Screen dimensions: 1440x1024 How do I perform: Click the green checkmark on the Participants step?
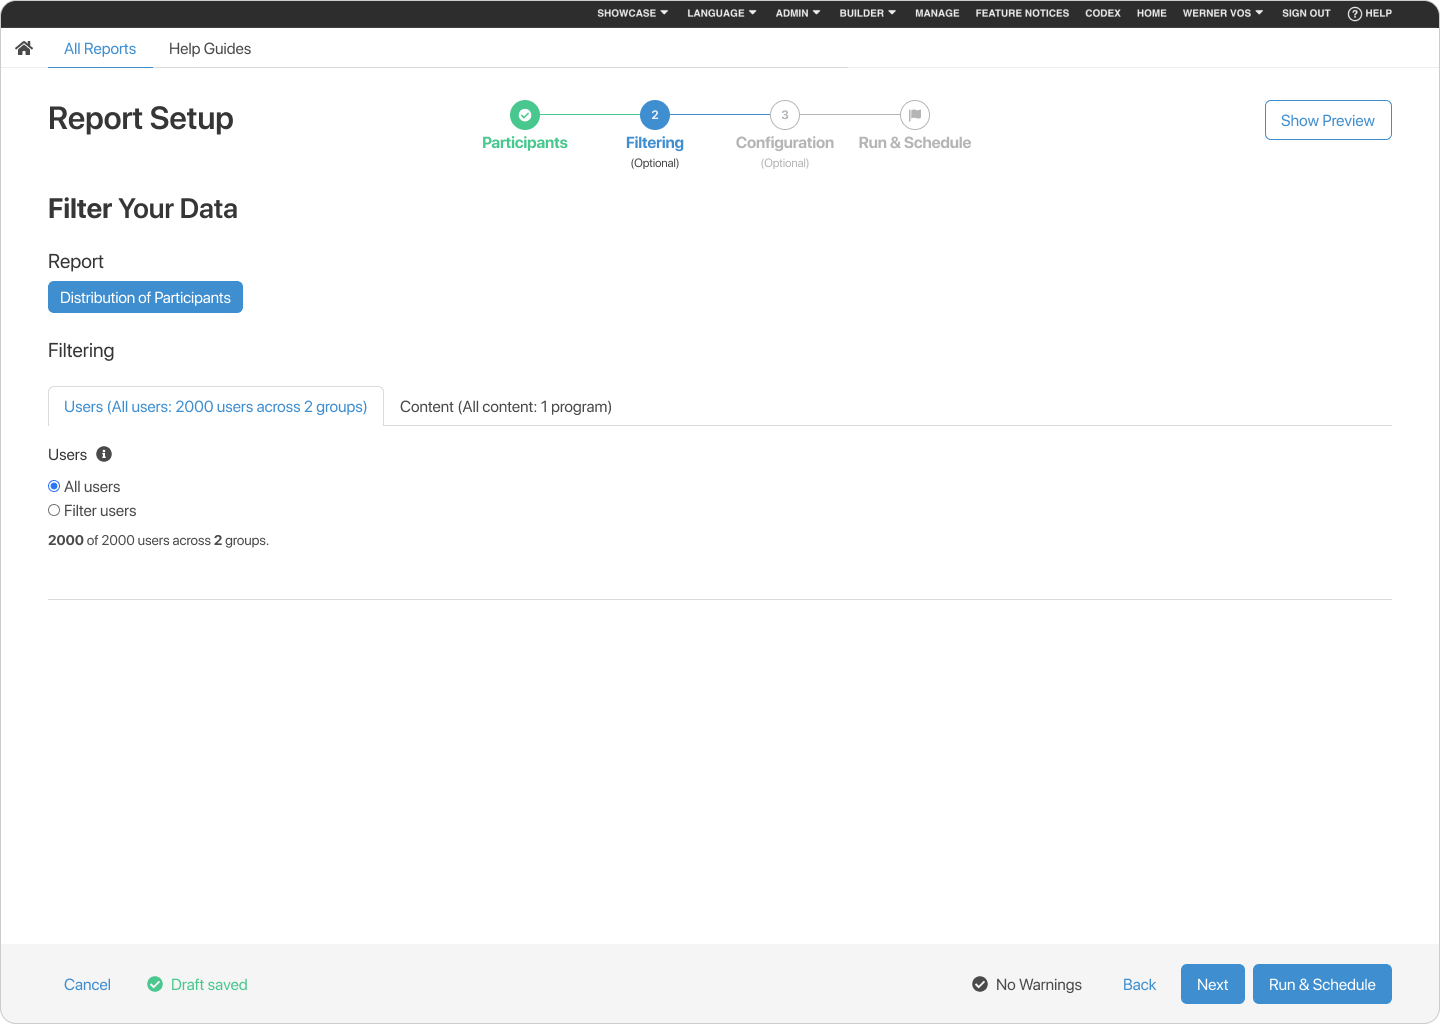coord(524,115)
